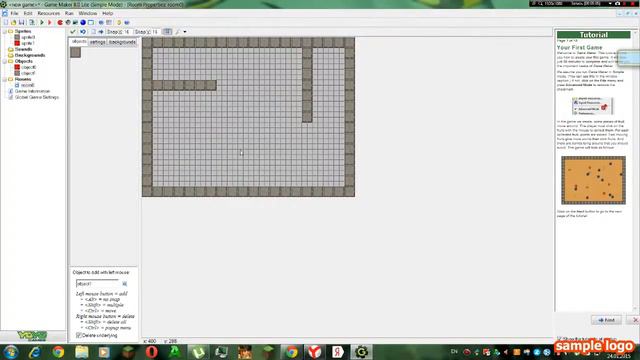Run in debug mode red arrow
The height and width of the screenshot is (360, 640).
click(49, 22)
